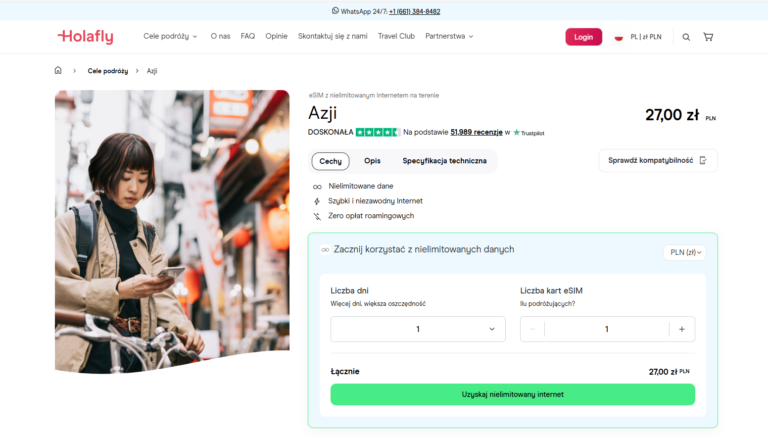768x438 pixels.
Task: Click the lightning icon beside Szybki Internet
Action: click(x=317, y=201)
